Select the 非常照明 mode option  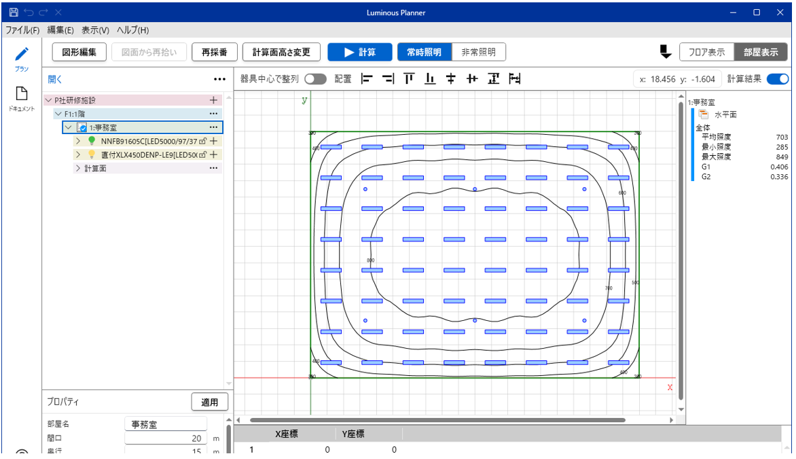pyautogui.click(x=478, y=52)
